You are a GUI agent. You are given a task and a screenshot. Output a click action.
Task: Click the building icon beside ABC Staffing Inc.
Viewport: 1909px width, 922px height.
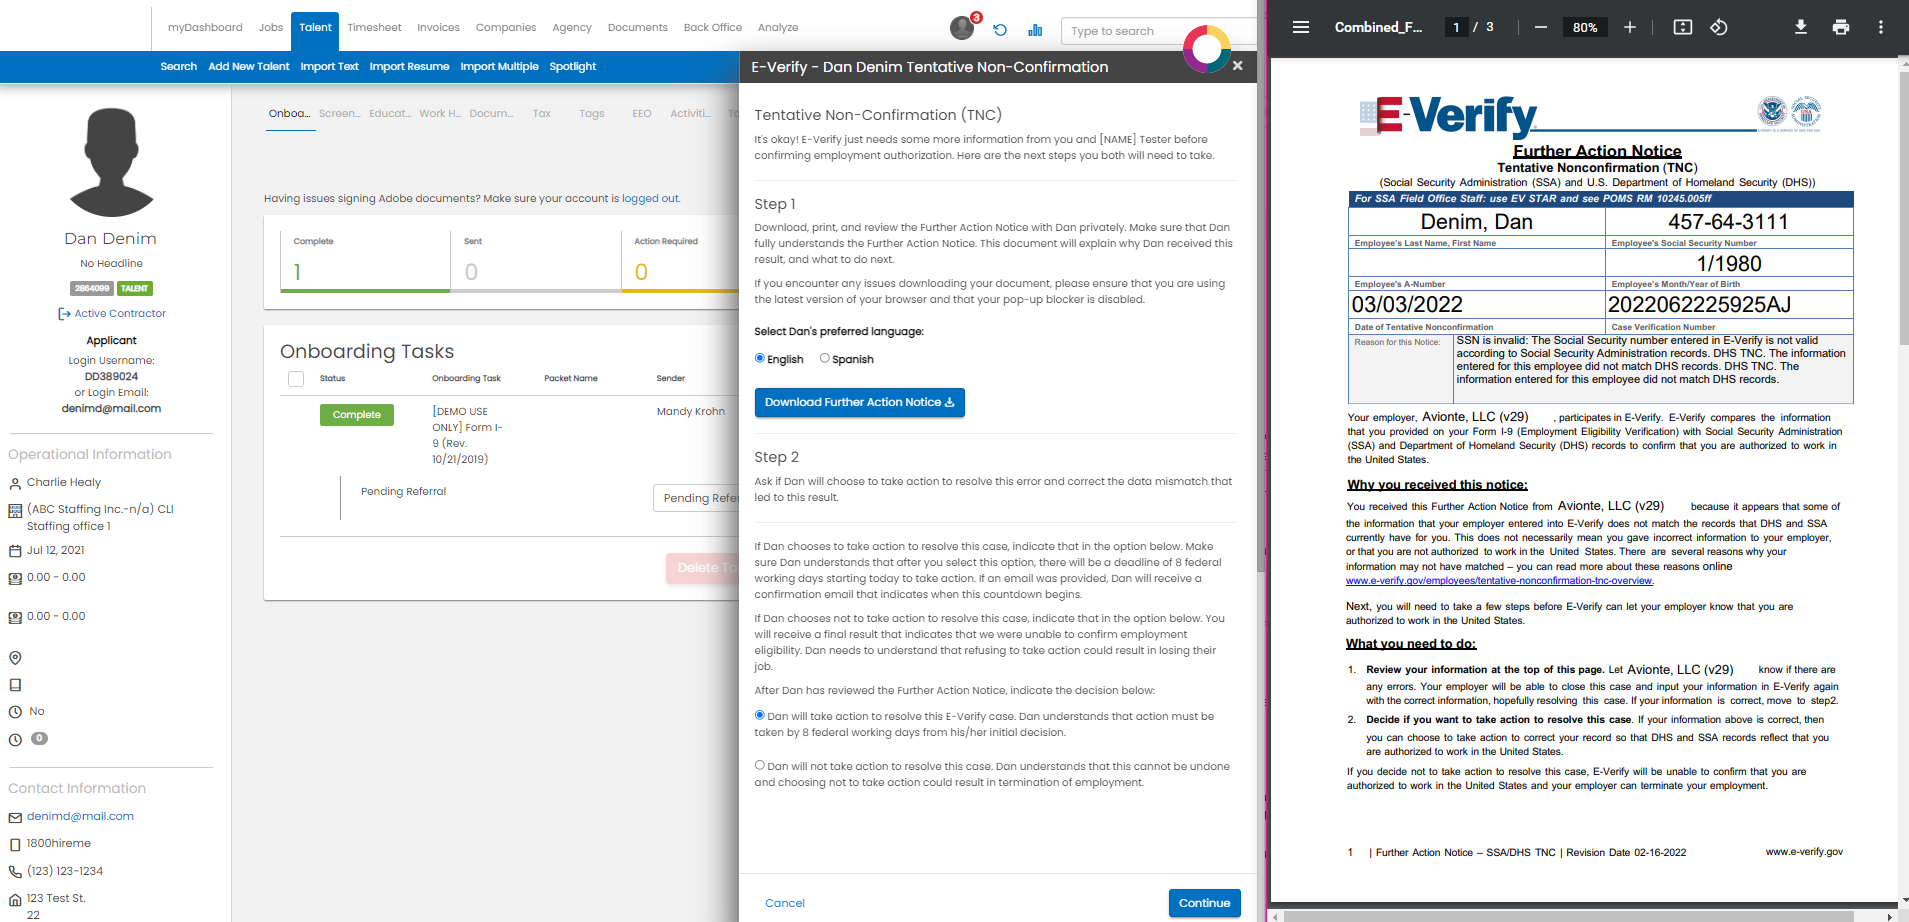(x=15, y=510)
